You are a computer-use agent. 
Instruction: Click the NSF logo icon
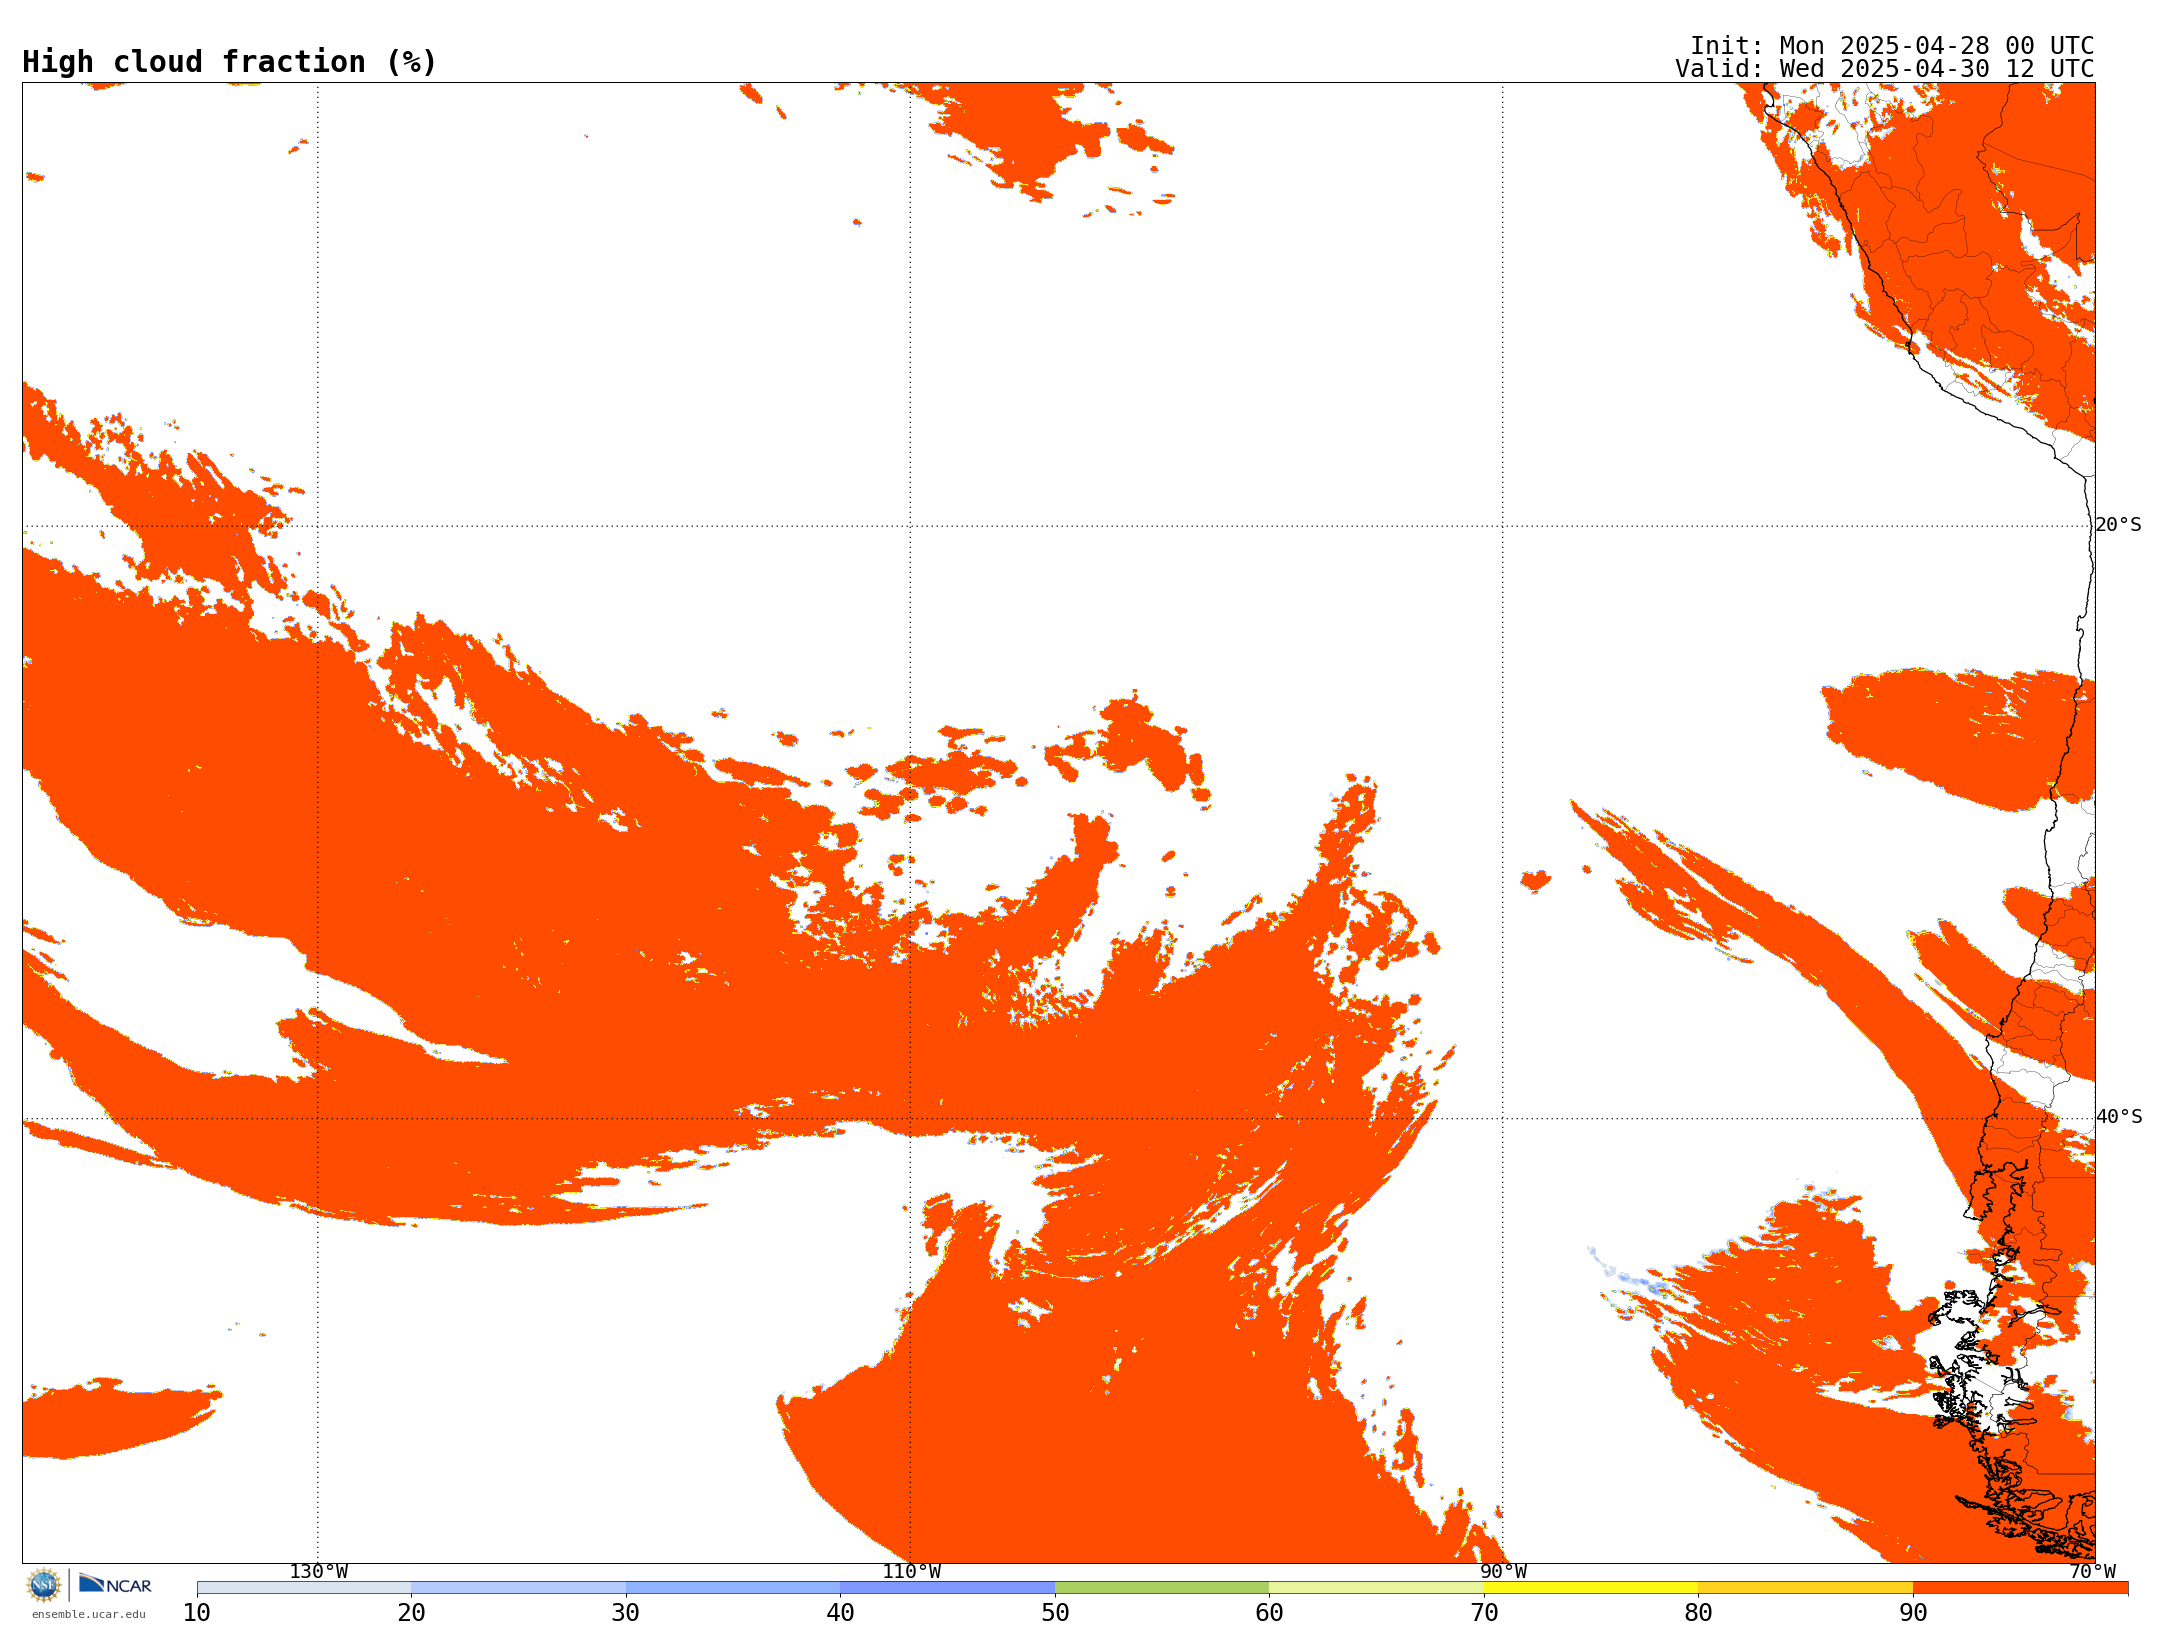44,1585
